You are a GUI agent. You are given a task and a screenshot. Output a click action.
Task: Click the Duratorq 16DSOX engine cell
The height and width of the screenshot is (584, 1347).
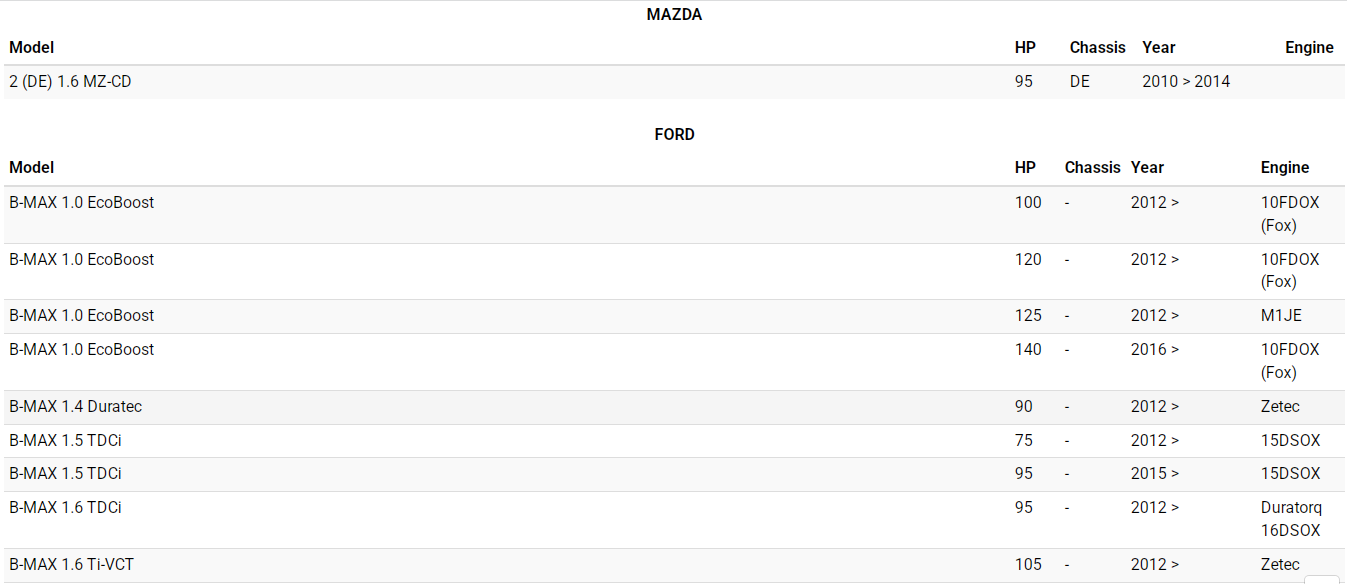(1291, 519)
